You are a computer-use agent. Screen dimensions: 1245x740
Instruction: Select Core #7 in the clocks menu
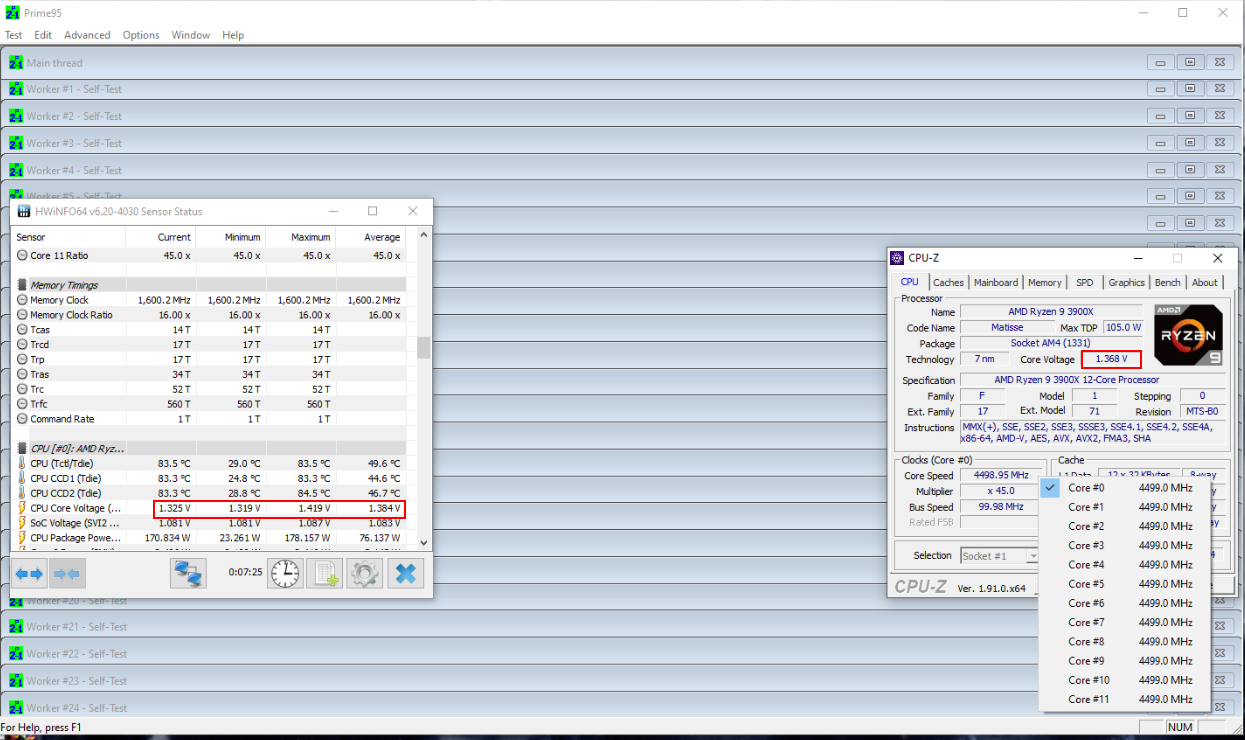[x=1124, y=622]
